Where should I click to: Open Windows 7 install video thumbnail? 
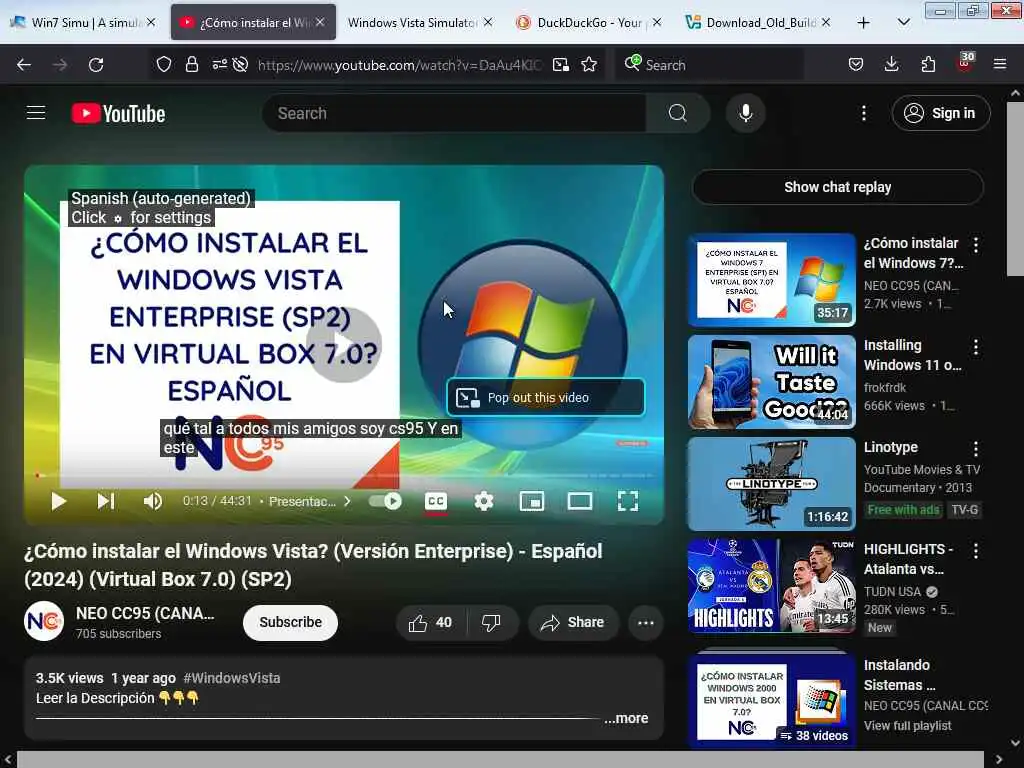[x=771, y=280]
